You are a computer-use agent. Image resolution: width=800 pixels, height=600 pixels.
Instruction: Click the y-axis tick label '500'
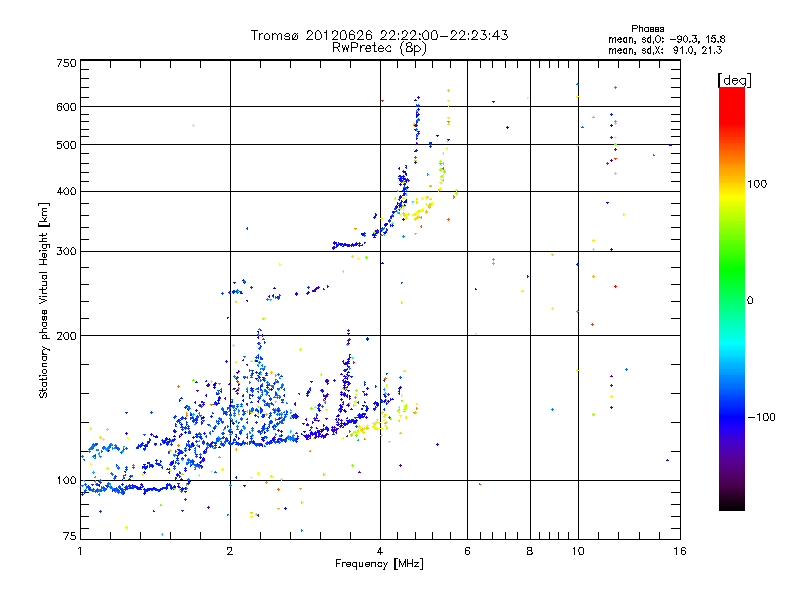coord(66,145)
